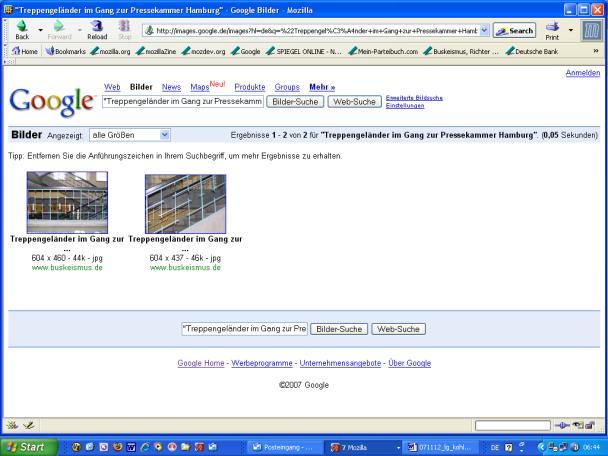Open the 7 Mozilla taskbar group
The image size is (608, 456).
[x=363, y=447]
